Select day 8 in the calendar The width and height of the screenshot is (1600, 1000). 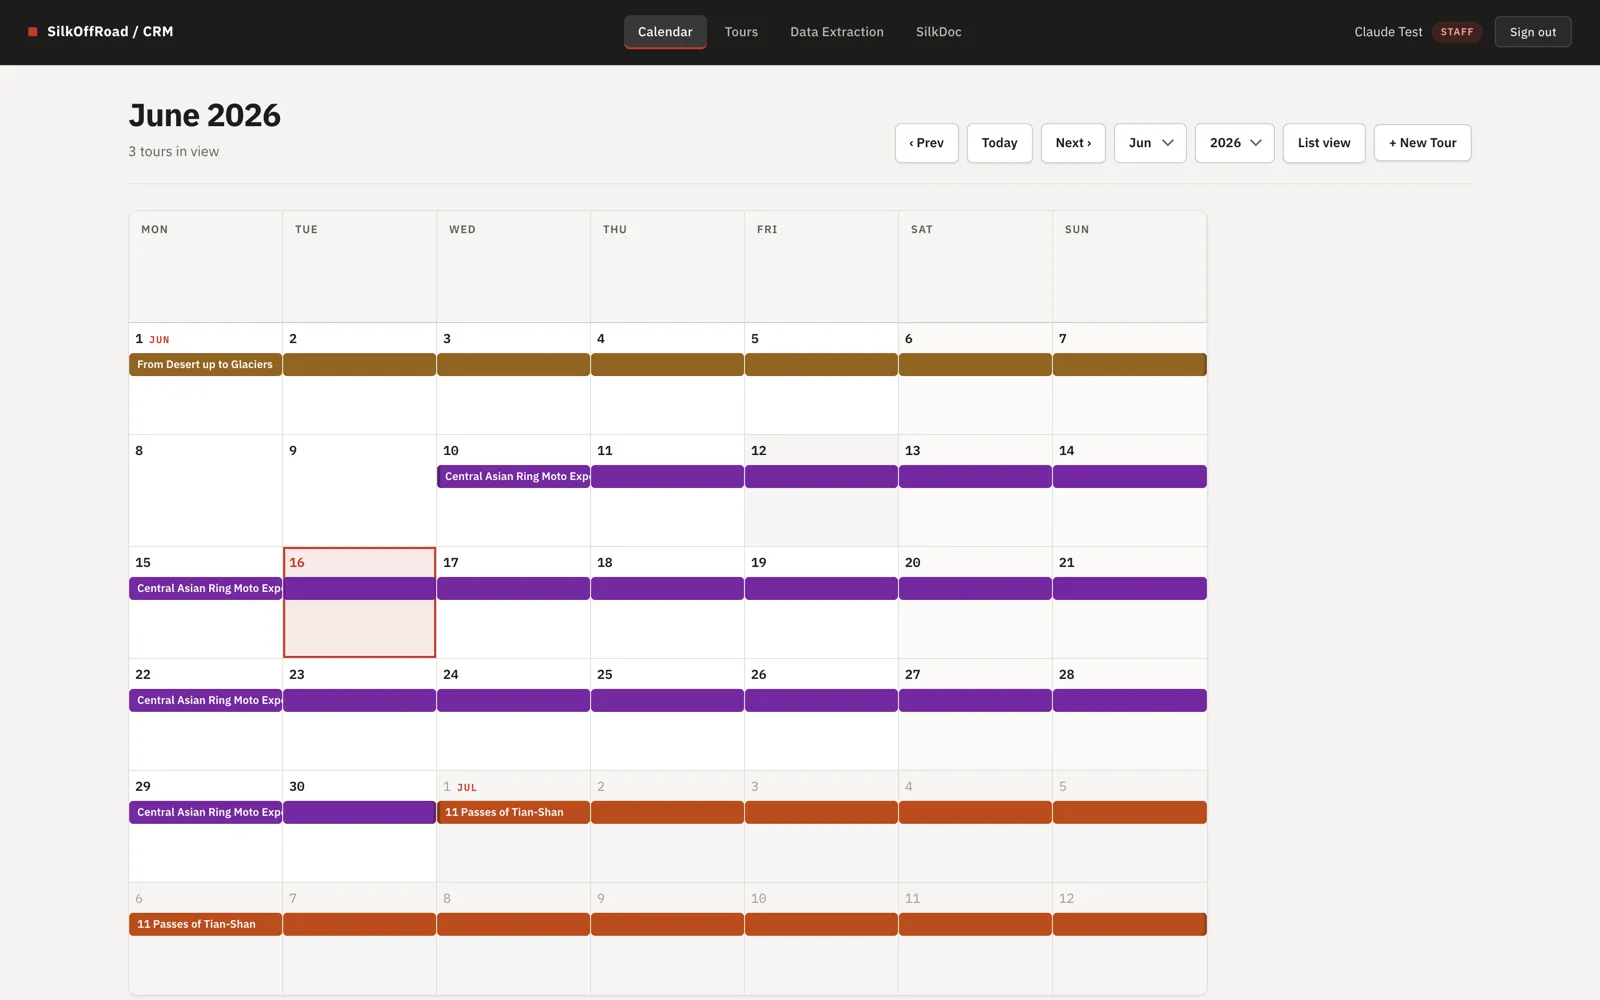pos(206,490)
